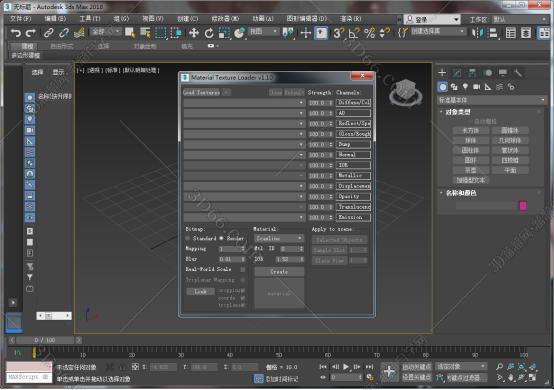Open the Opacity texture file dropdown
554x390 pixels.
tap(244, 196)
